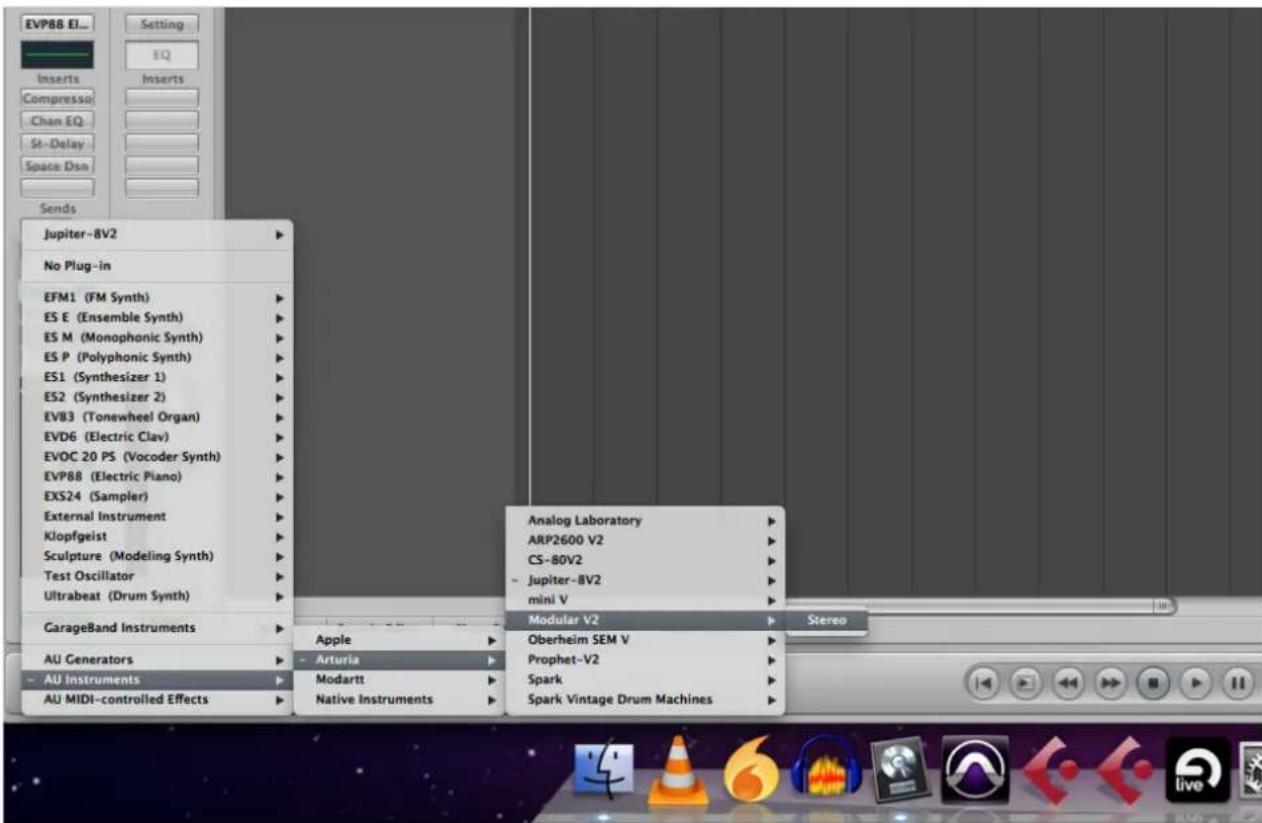Open the Chan EQ insert slot

[57, 120]
